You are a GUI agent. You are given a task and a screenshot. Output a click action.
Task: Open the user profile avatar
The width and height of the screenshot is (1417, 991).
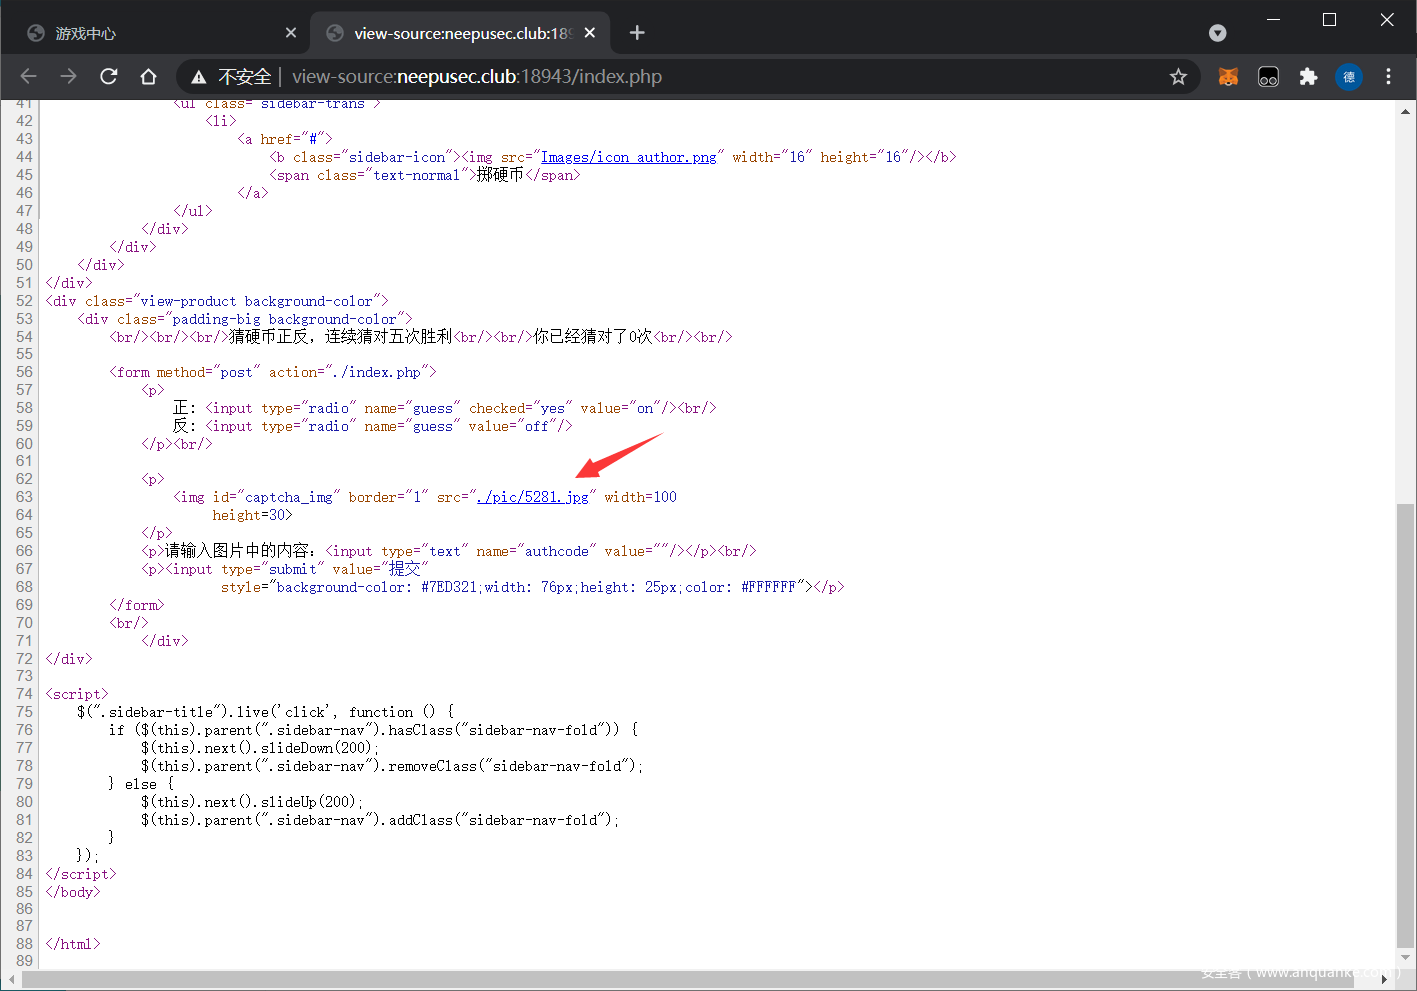[1348, 77]
